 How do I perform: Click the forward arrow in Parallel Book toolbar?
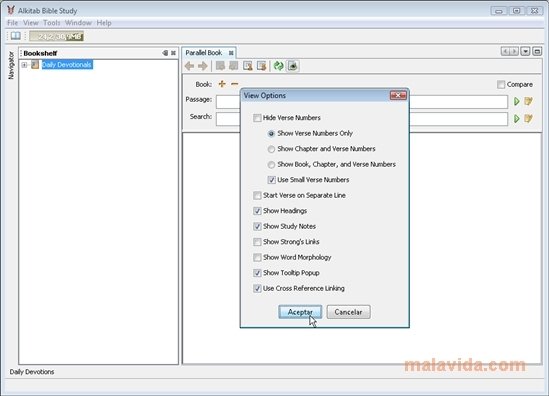click(x=203, y=66)
